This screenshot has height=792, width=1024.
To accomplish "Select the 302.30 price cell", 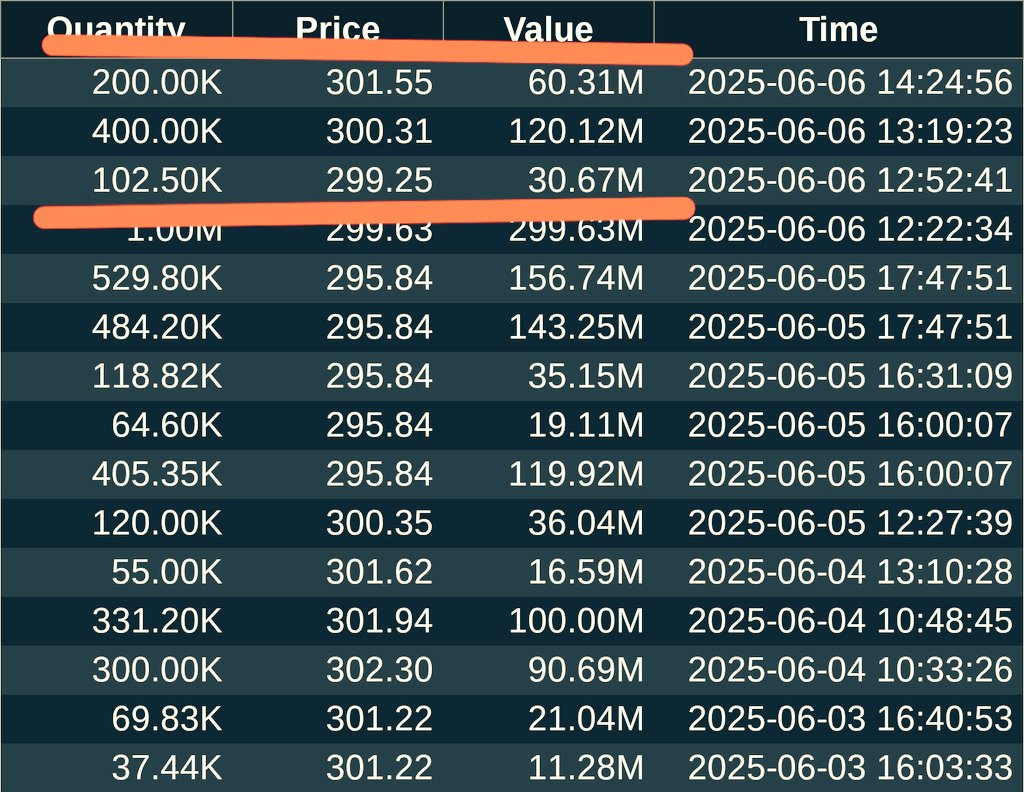I will pyautogui.click(x=379, y=670).
